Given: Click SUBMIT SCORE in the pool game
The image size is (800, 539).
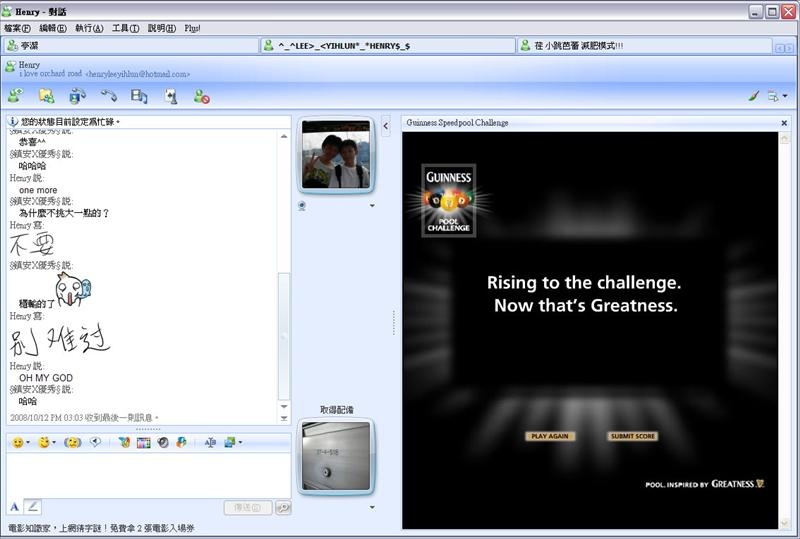Looking at the screenshot, I should [633, 436].
